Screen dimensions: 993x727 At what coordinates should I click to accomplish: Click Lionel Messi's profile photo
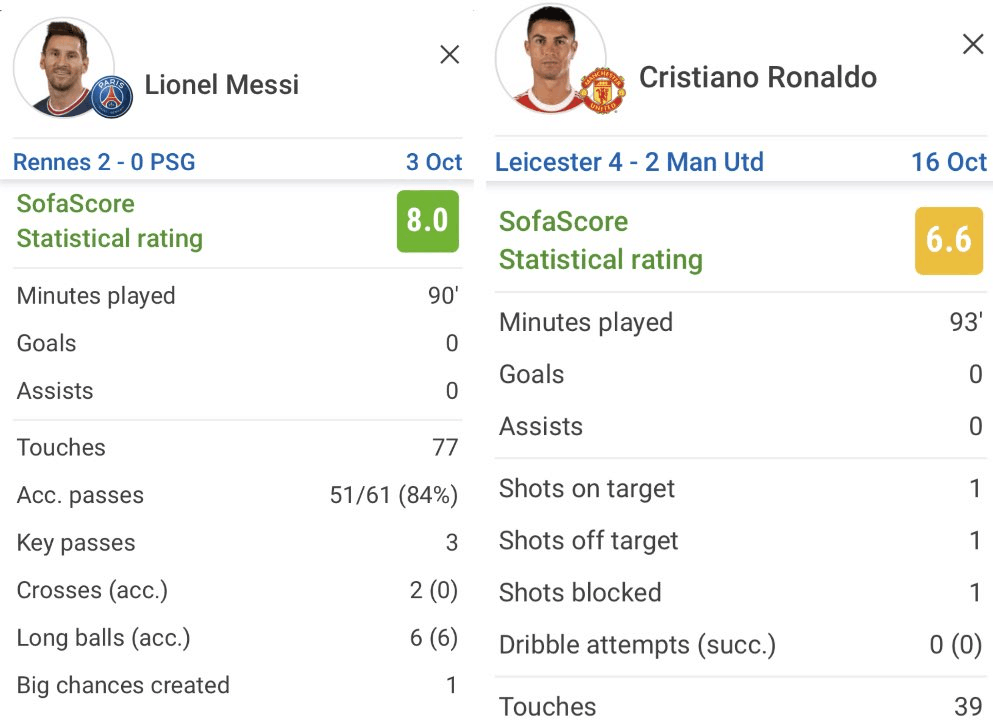click(x=63, y=67)
